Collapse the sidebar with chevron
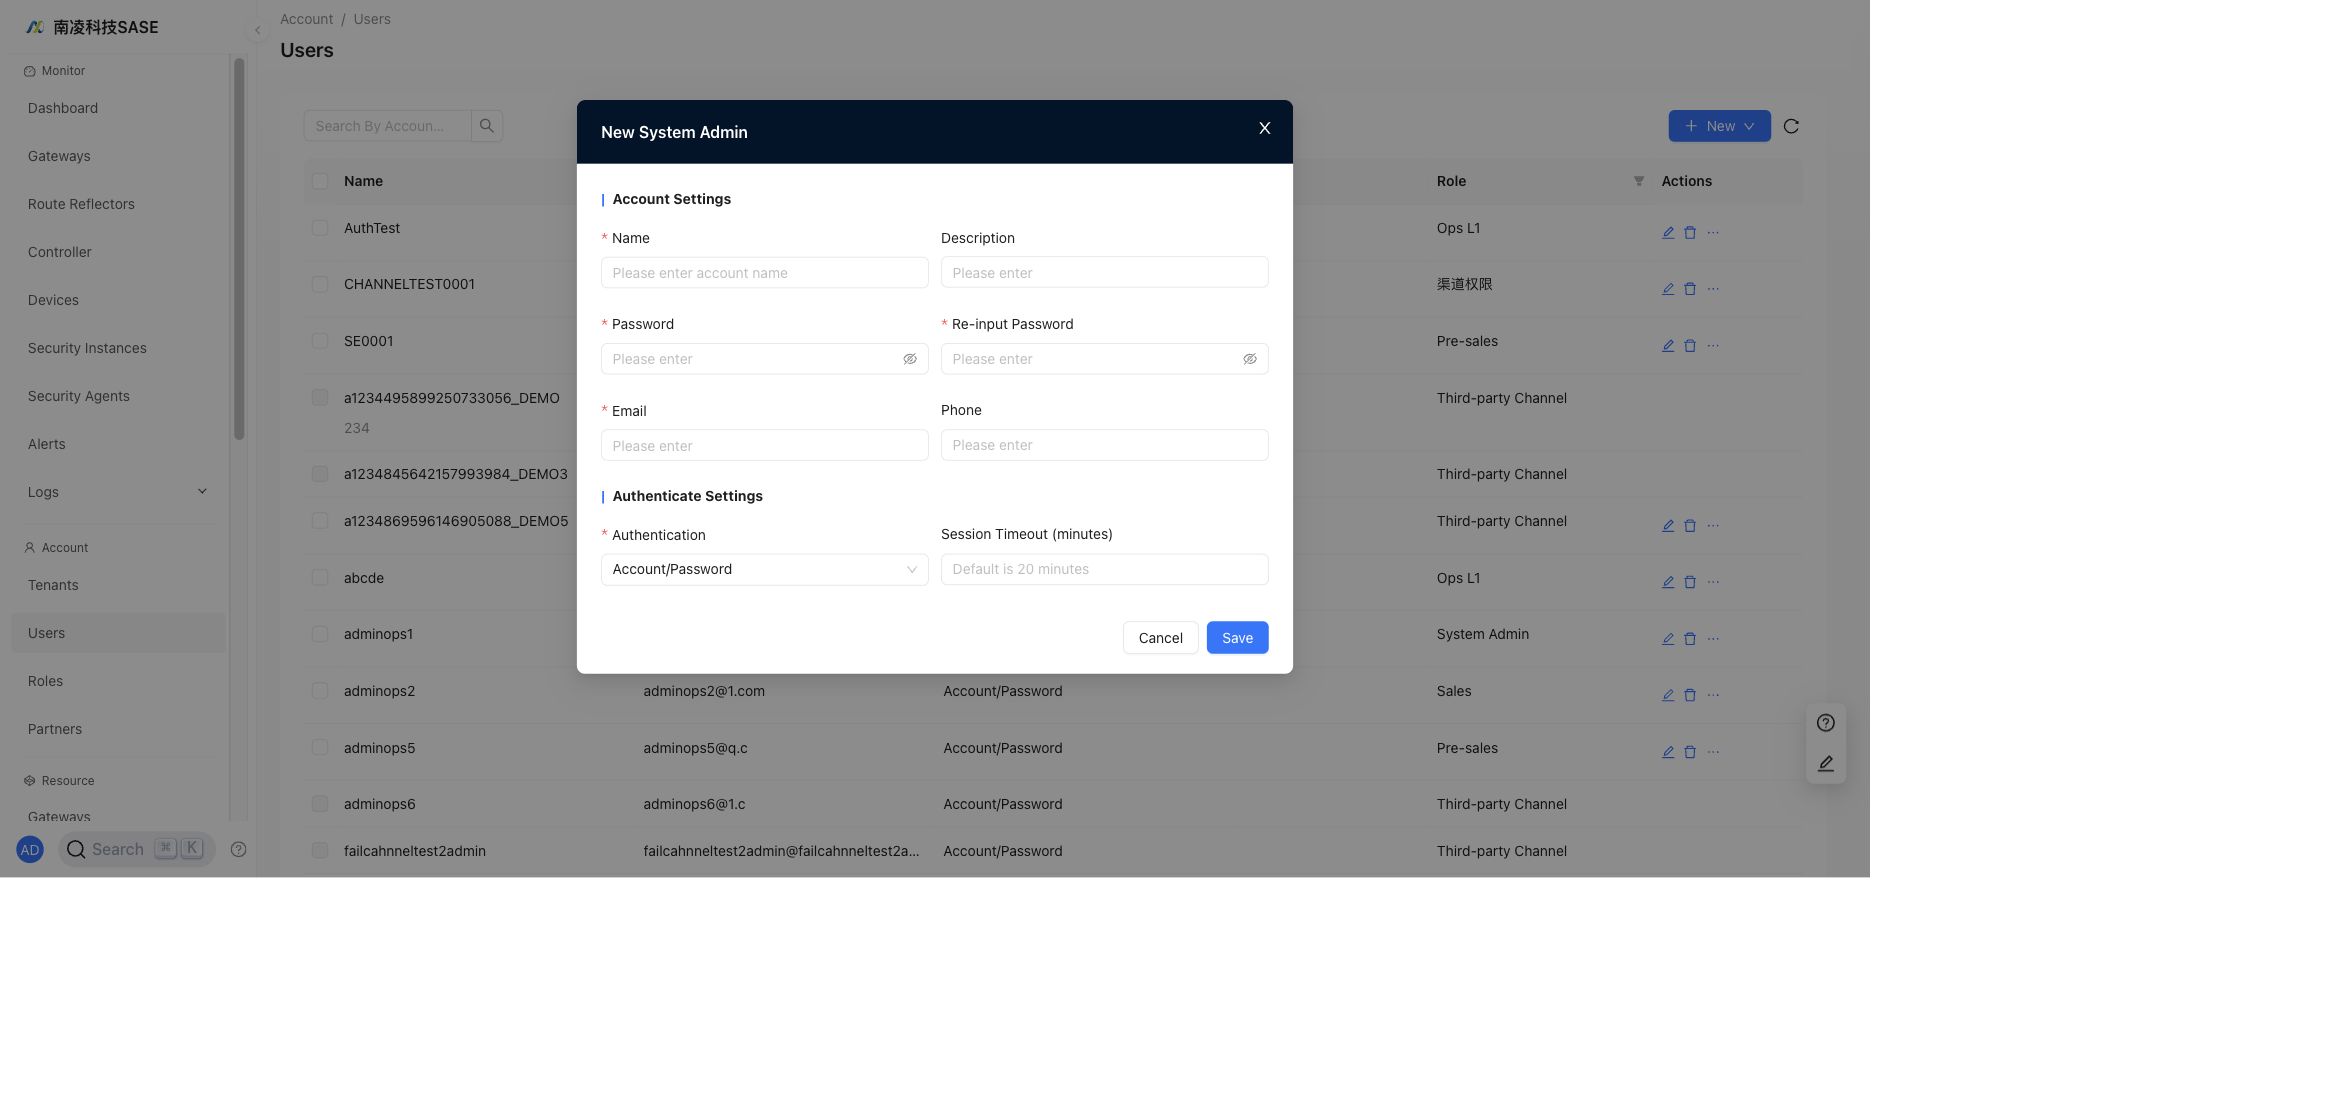 pos(257,30)
